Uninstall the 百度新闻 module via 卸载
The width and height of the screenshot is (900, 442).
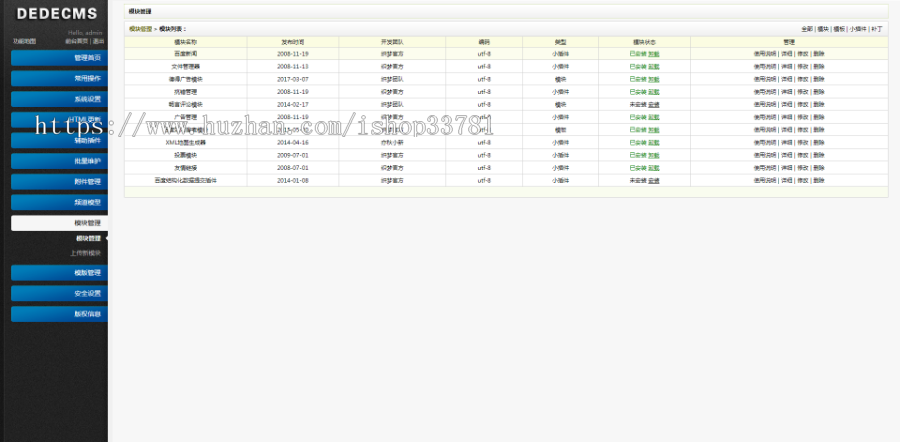point(654,53)
